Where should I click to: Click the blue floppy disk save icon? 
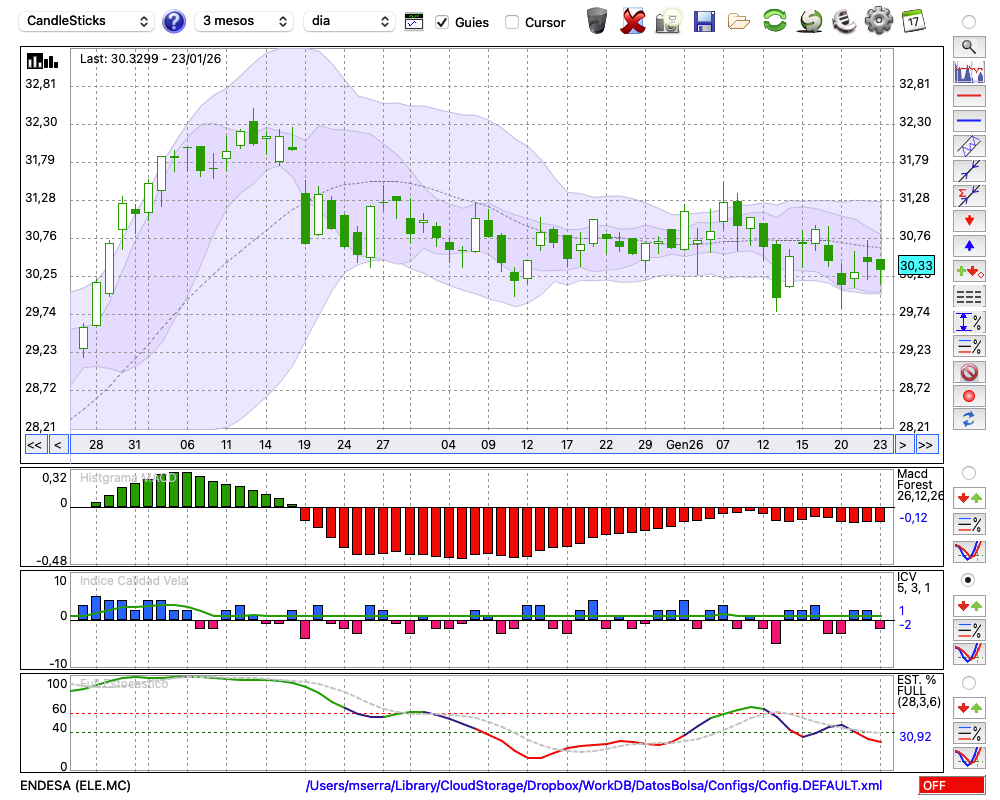[x=704, y=21]
